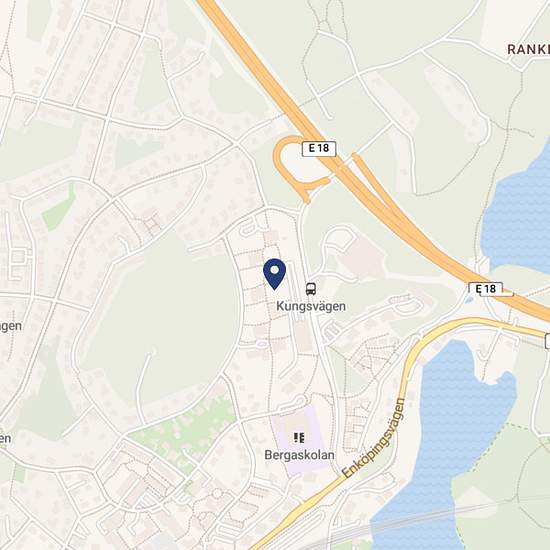Click the Bergaskolan school icon
550x550 pixels.
pos(299,437)
